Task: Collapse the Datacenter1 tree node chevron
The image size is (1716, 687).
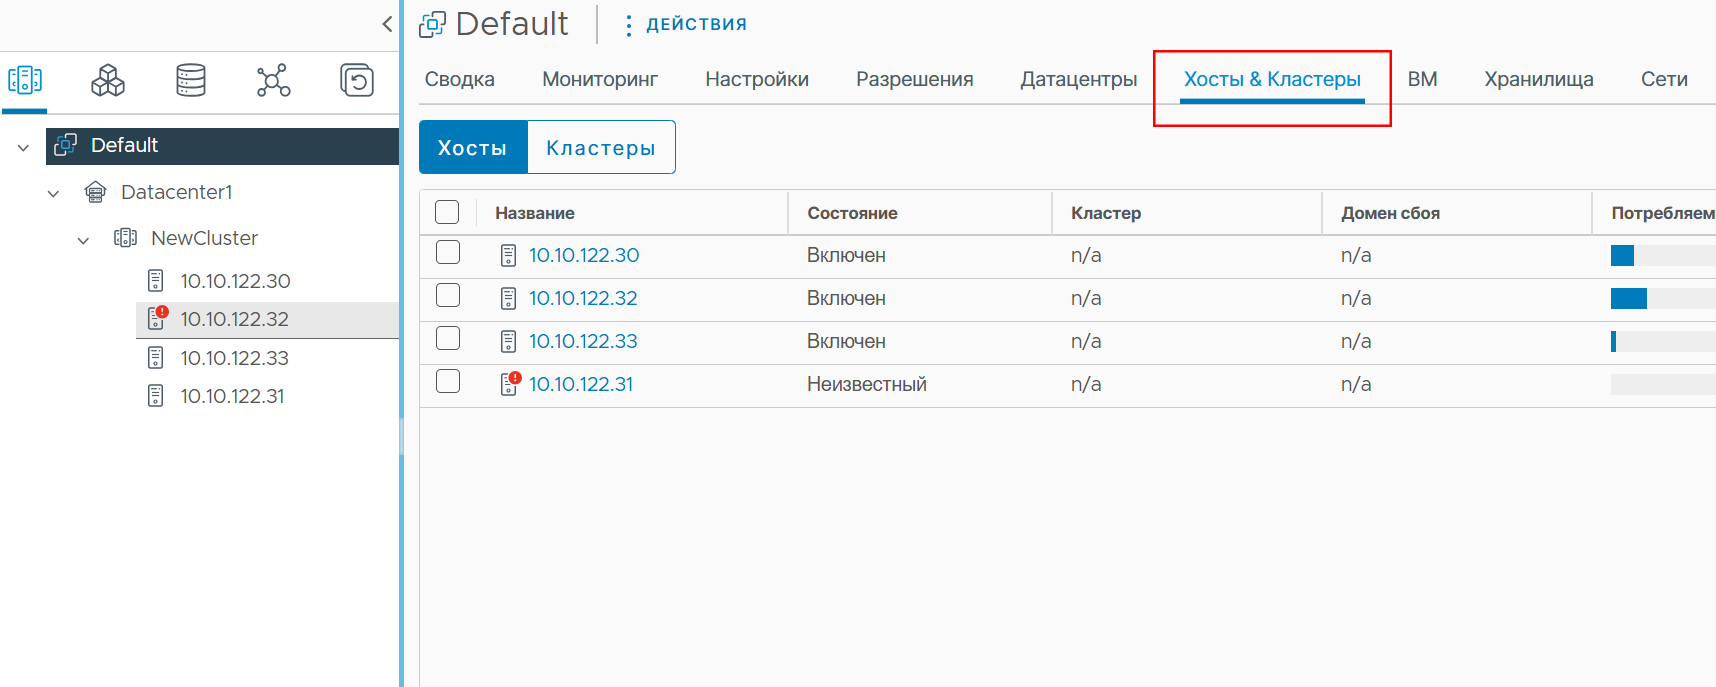Action: click(x=53, y=193)
